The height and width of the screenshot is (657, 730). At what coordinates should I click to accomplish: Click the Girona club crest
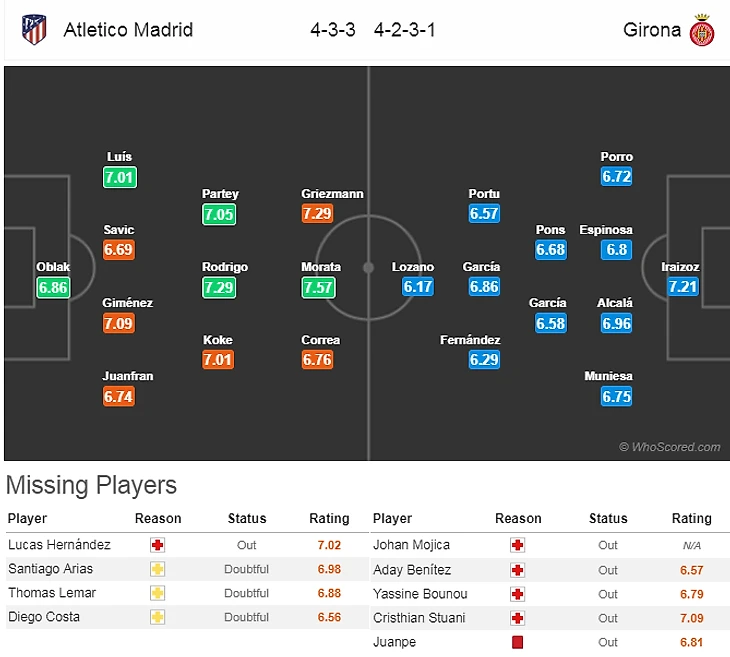pyautogui.click(x=702, y=29)
